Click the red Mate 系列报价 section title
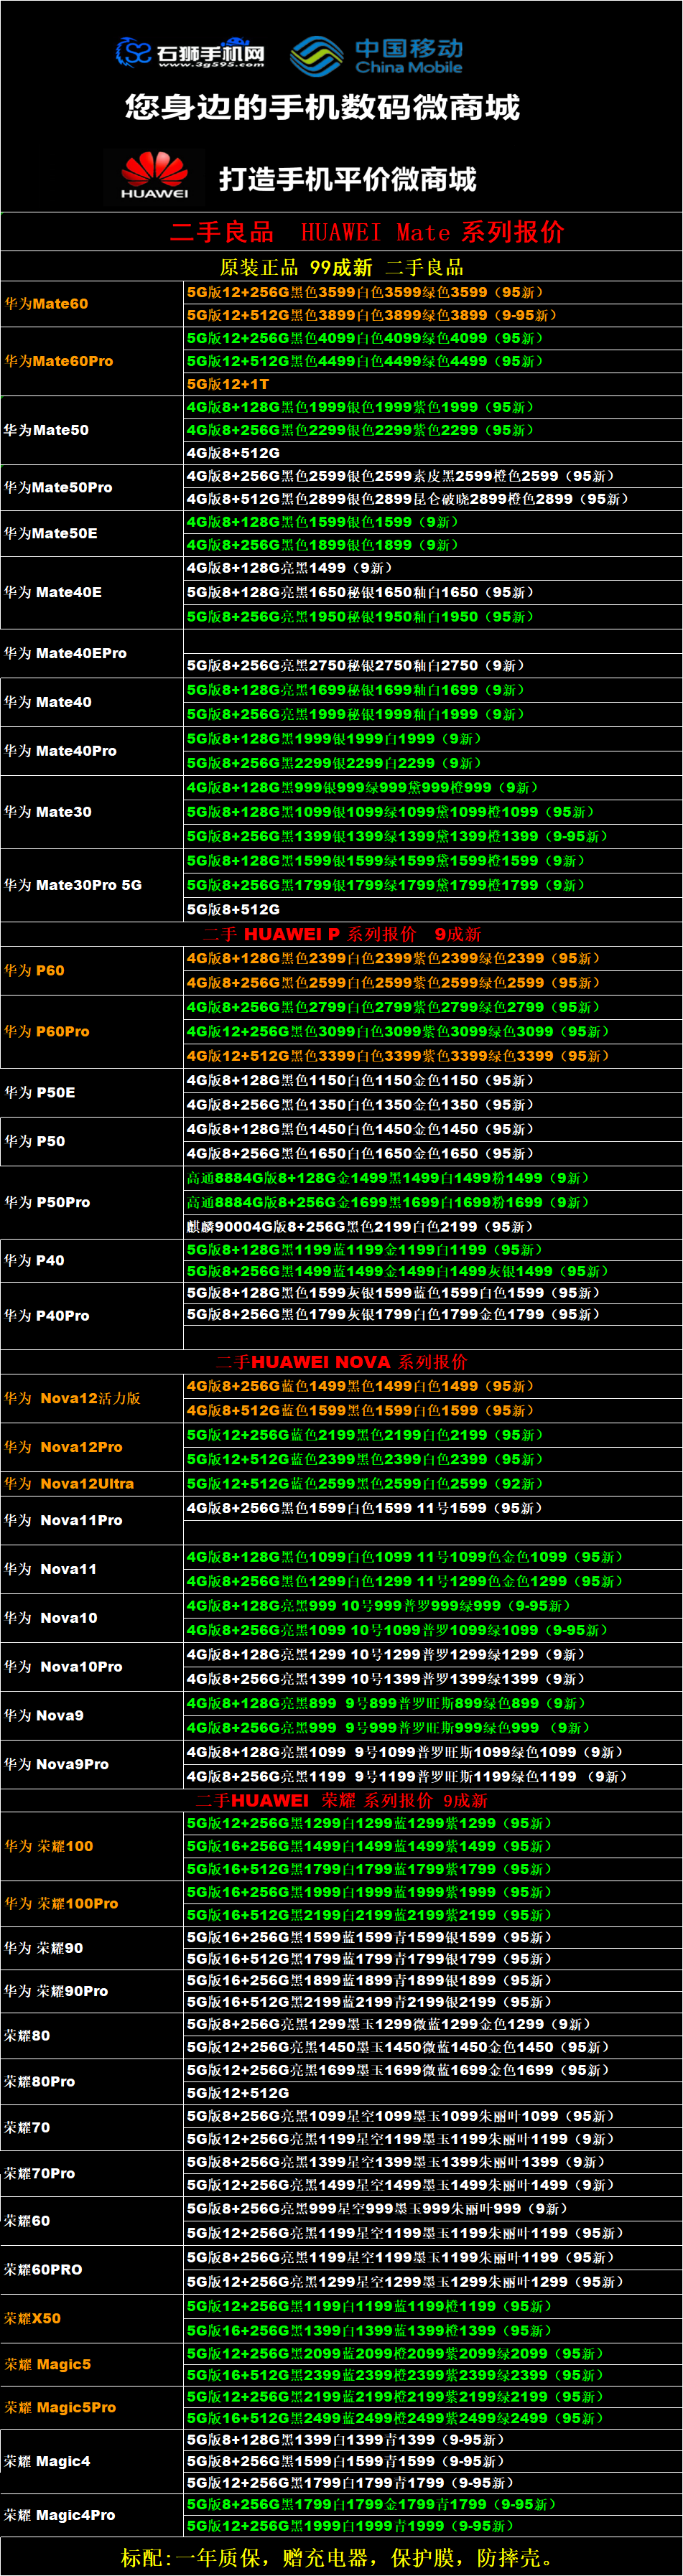This screenshot has width=683, height=2576. point(367,232)
